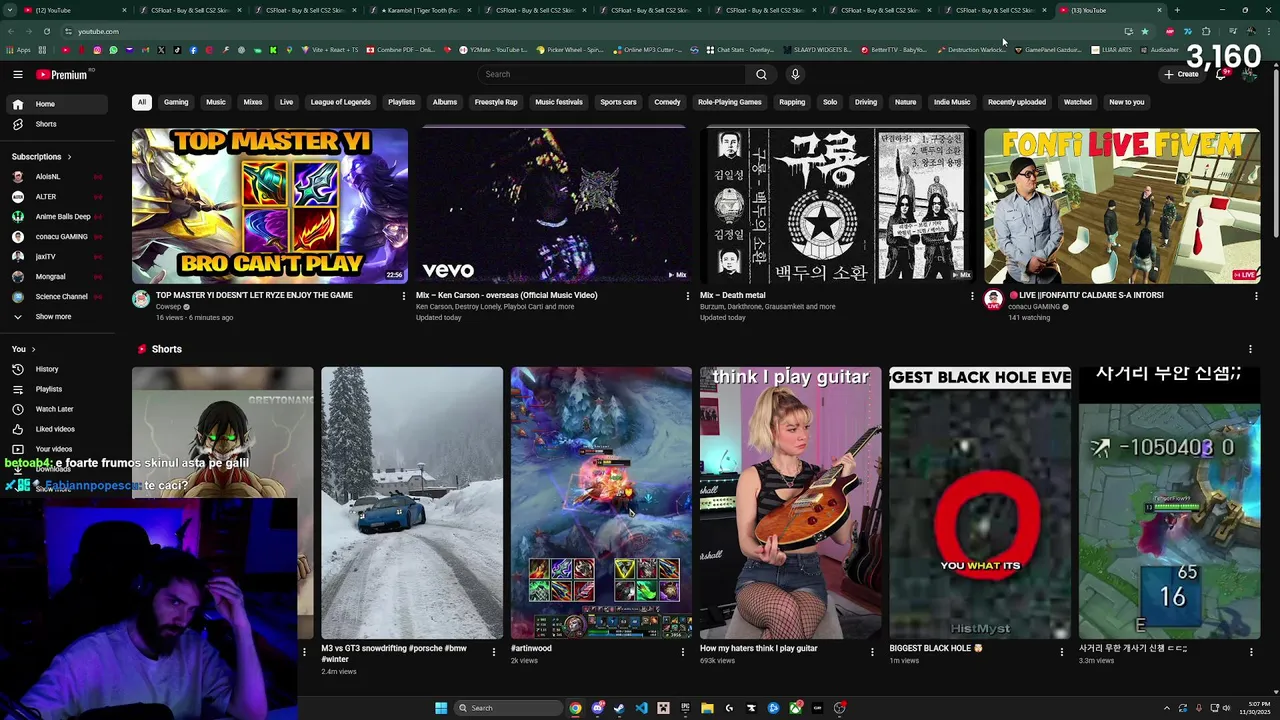Open Porsche snowdrifting short
This screenshot has width=1280, height=720.
point(412,503)
